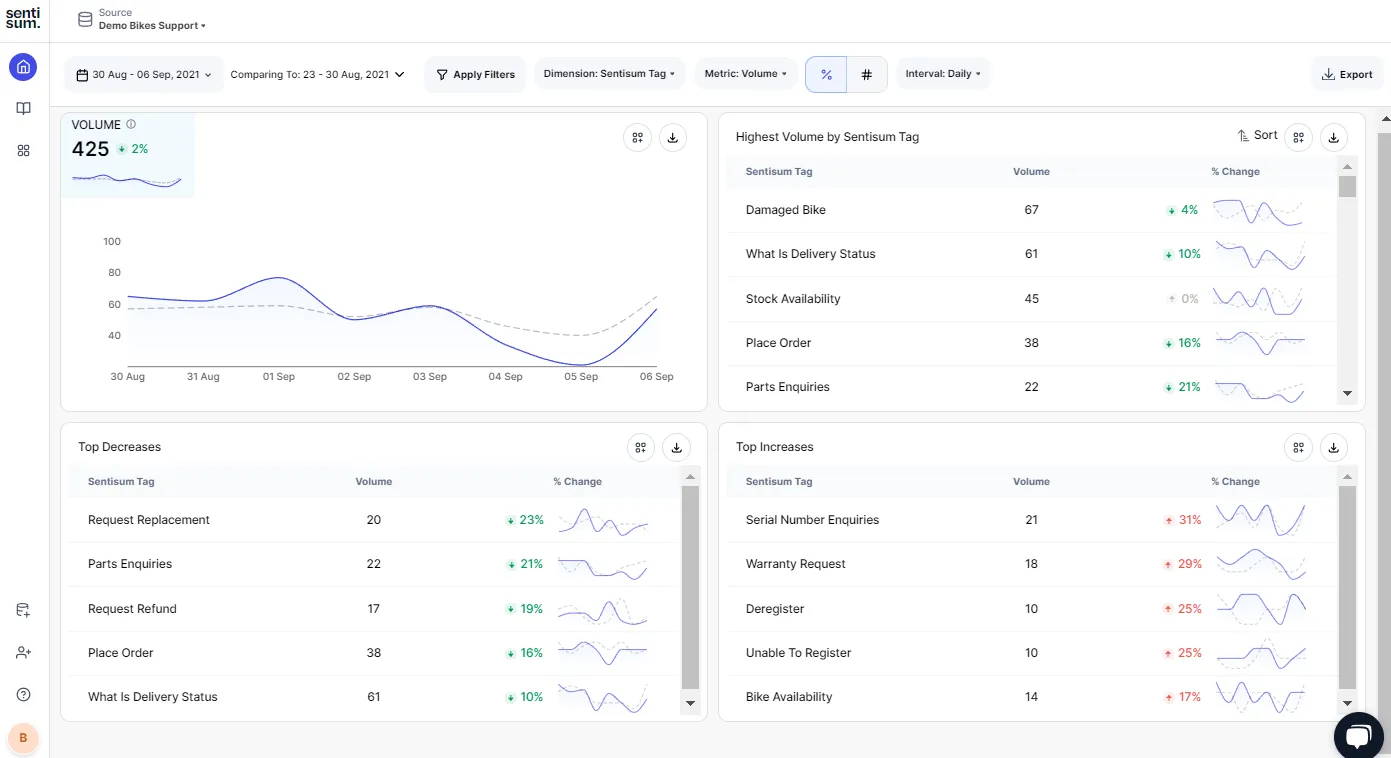Select Unable To Register row
The height and width of the screenshot is (758, 1391).
coord(1032,653)
